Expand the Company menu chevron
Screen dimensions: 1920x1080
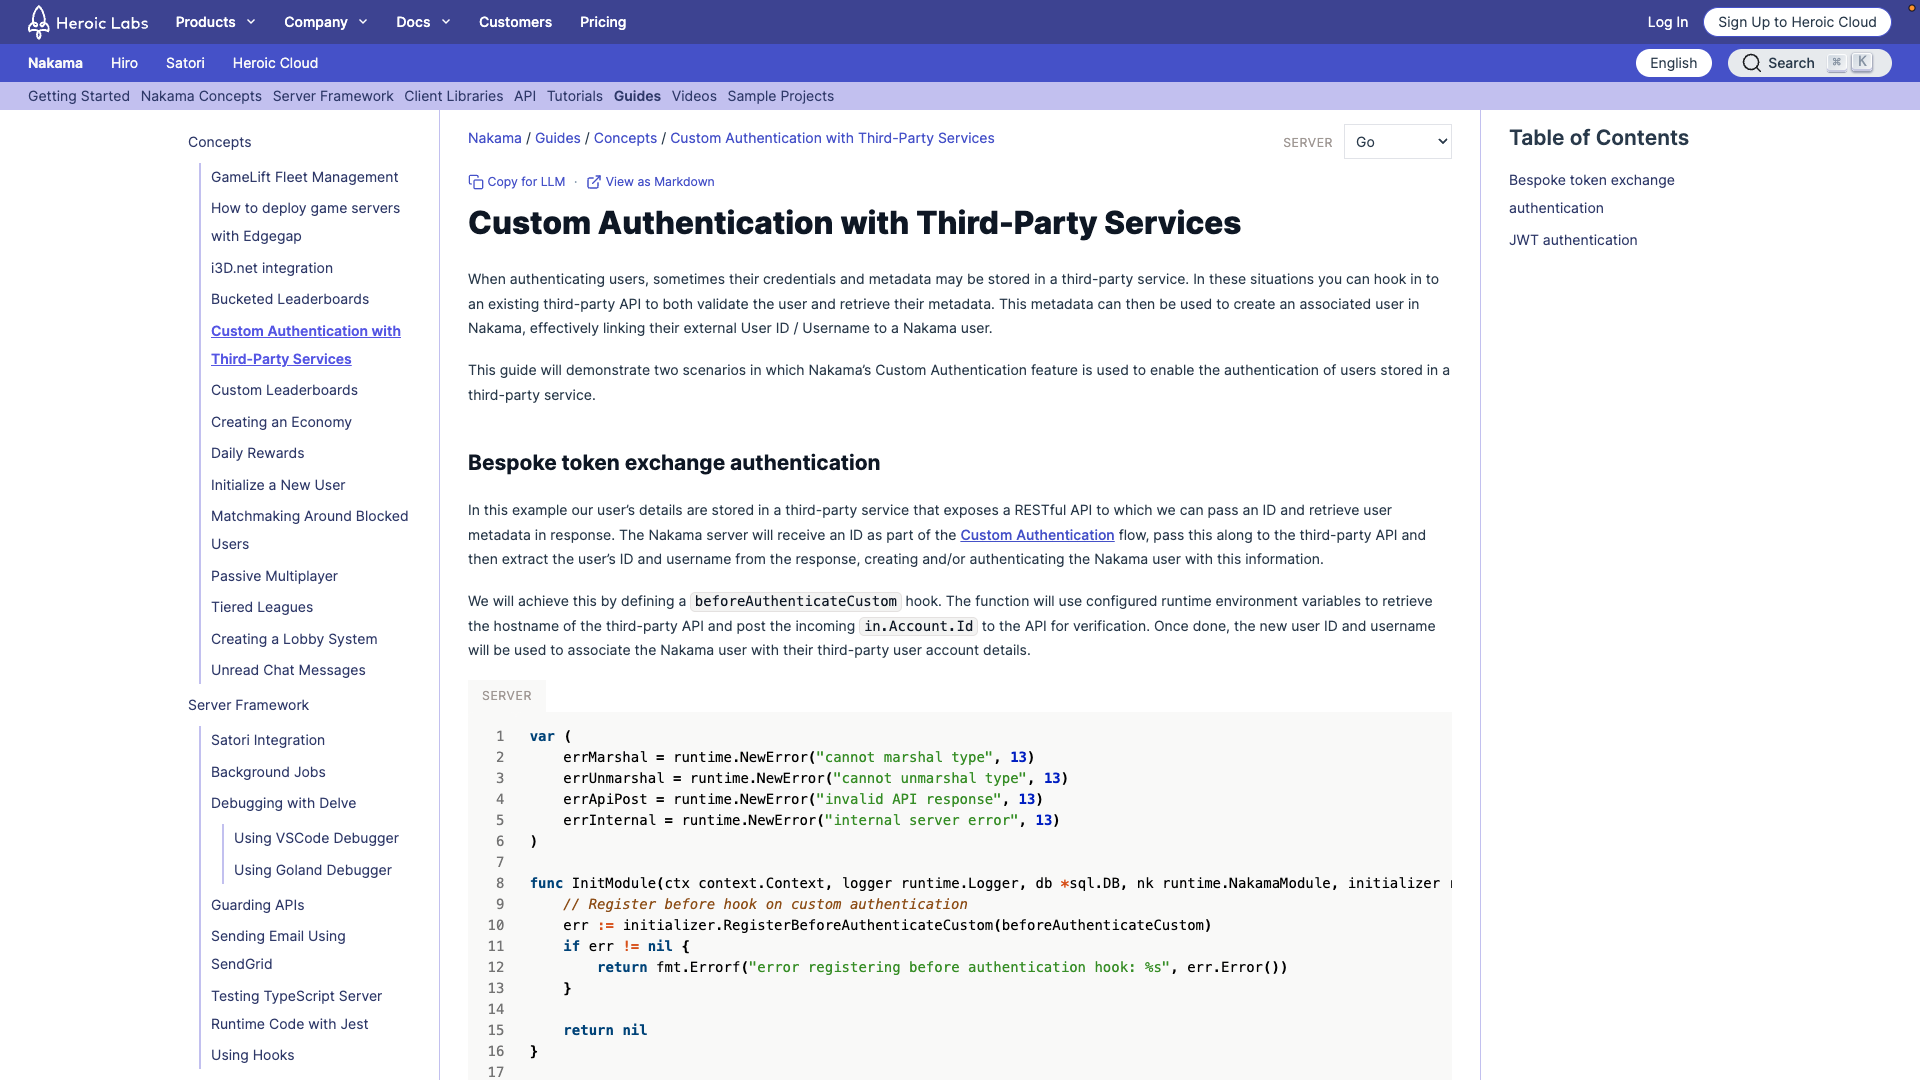click(363, 22)
